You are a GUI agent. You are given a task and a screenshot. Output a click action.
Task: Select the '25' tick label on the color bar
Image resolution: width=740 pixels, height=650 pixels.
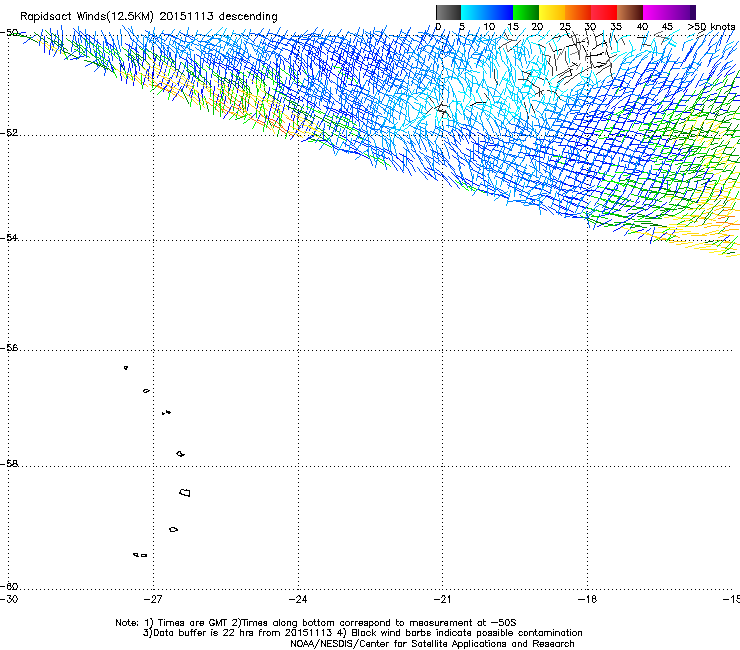point(565,27)
